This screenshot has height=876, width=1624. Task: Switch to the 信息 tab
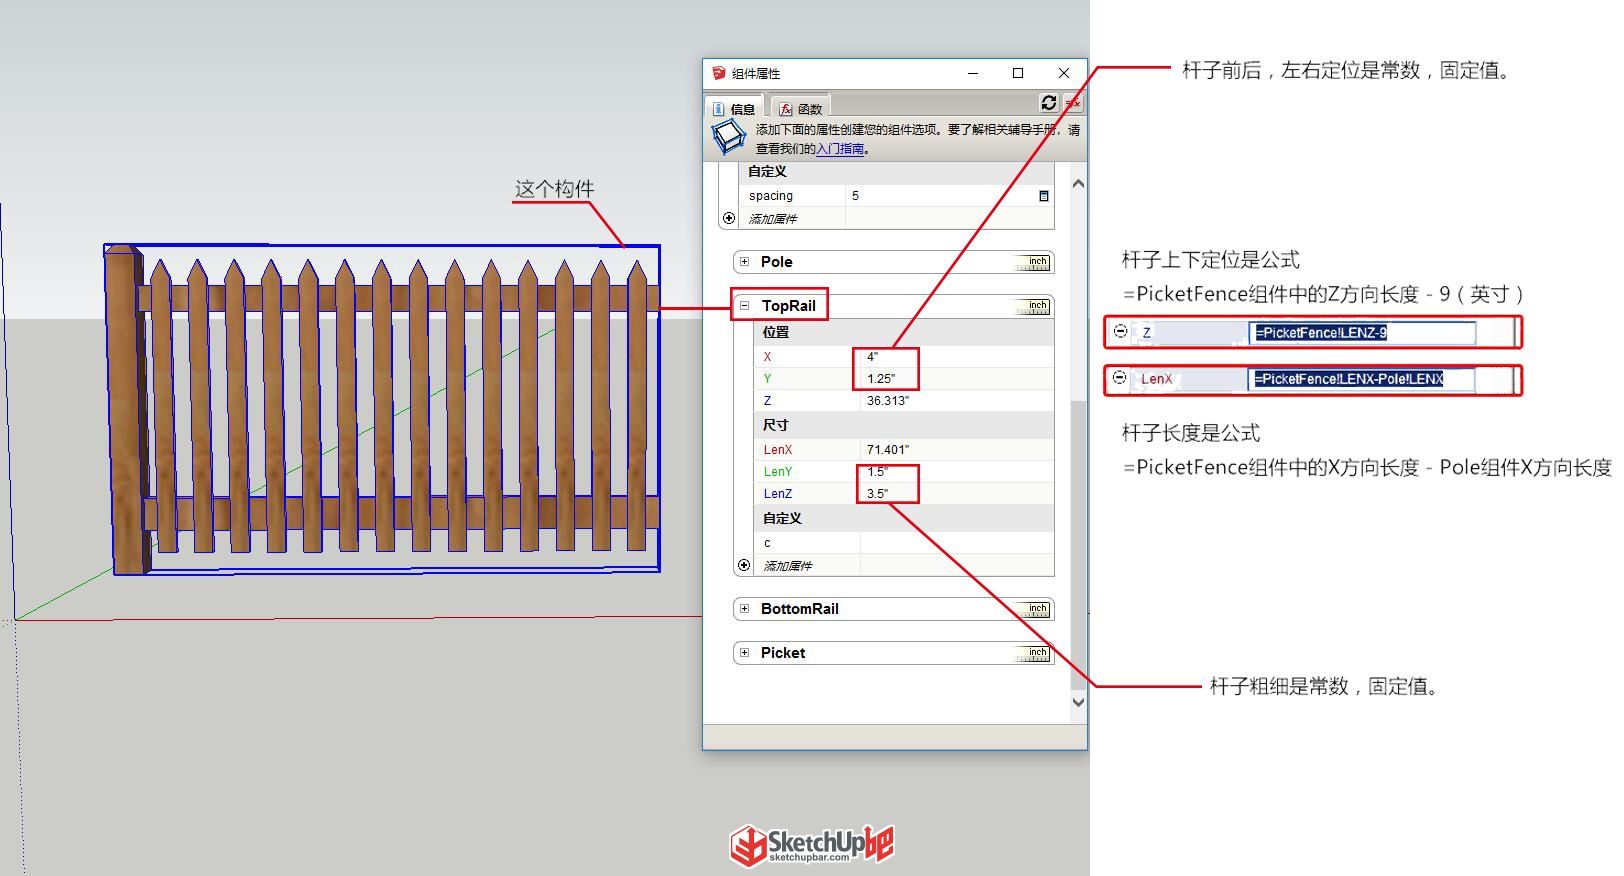coord(734,108)
